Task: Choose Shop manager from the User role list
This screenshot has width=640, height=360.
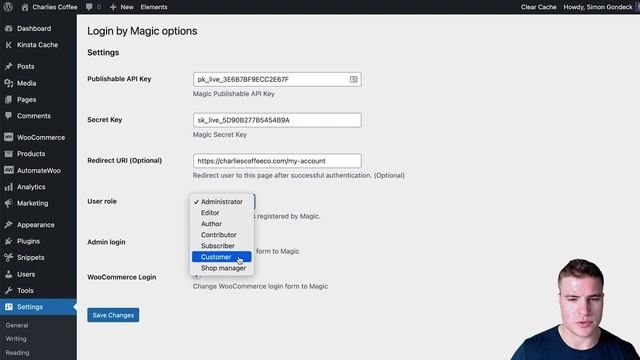Action: point(222,268)
